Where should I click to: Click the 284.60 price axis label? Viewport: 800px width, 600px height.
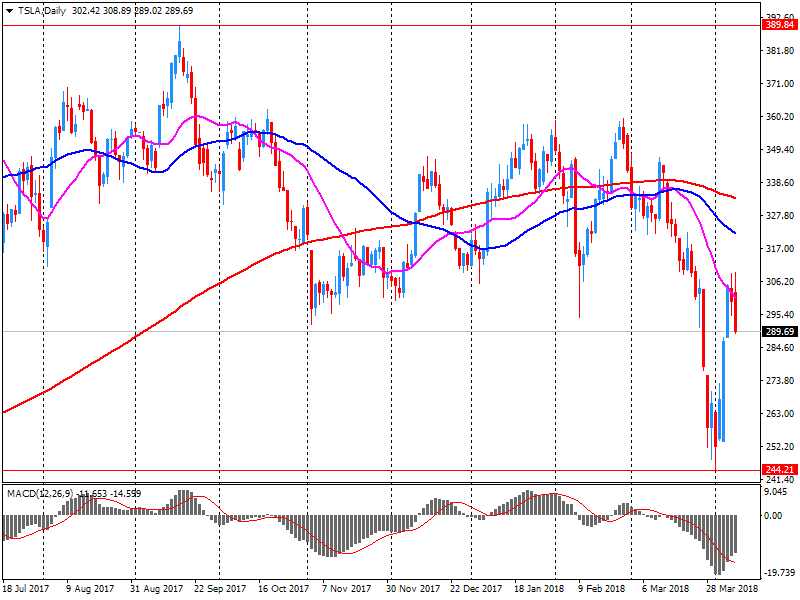pyautogui.click(x=780, y=347)
